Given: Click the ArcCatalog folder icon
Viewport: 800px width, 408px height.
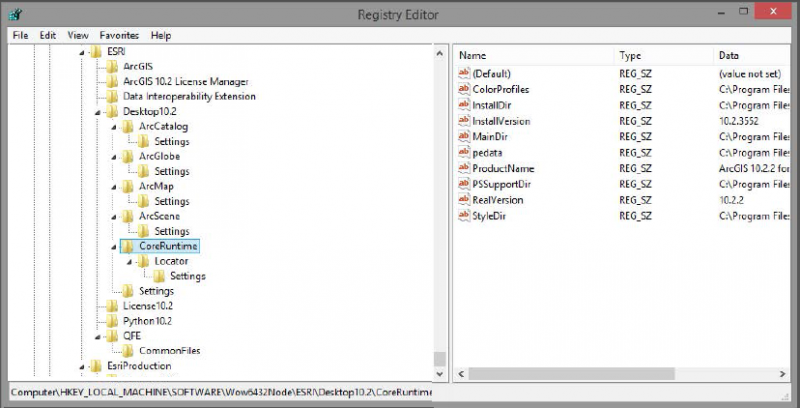Looking at the screenshot, I should (128, 127).
